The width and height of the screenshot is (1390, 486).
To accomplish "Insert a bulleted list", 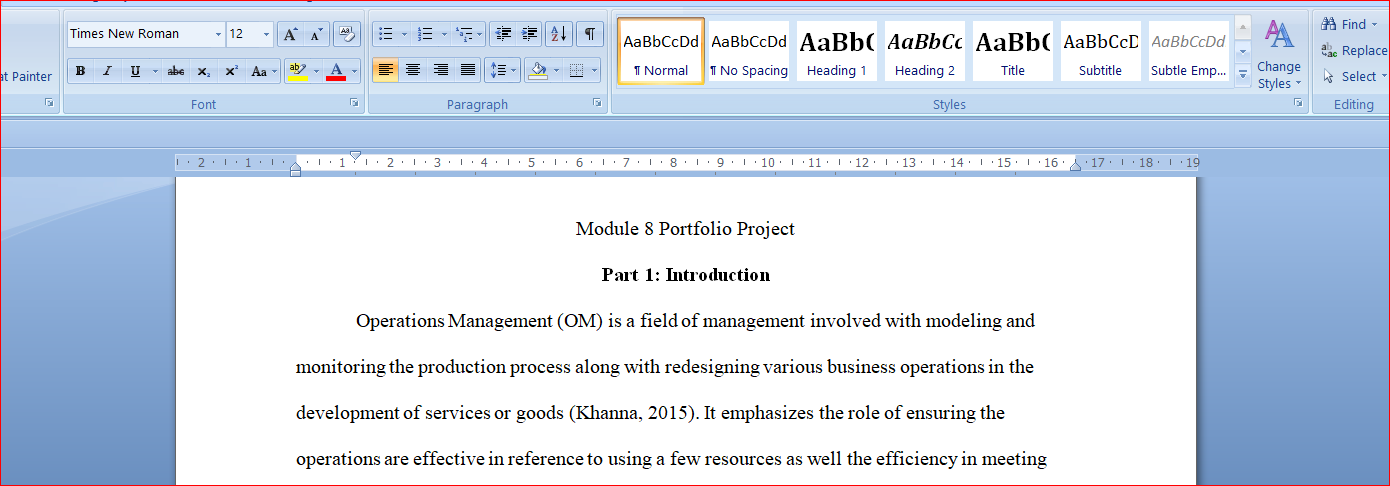I will (386, 34).
